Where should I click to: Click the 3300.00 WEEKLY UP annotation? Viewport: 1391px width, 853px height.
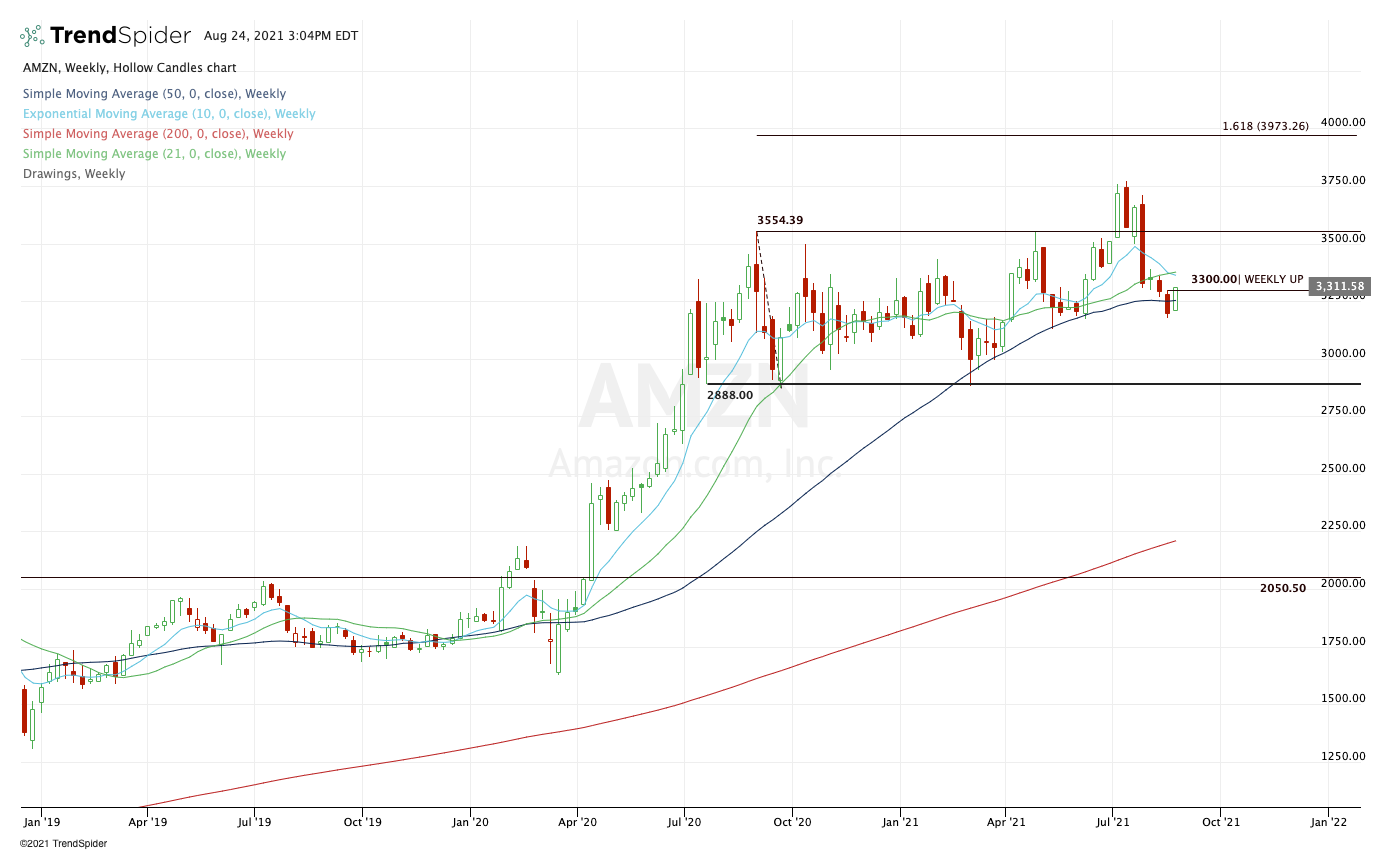point(1247,279)
